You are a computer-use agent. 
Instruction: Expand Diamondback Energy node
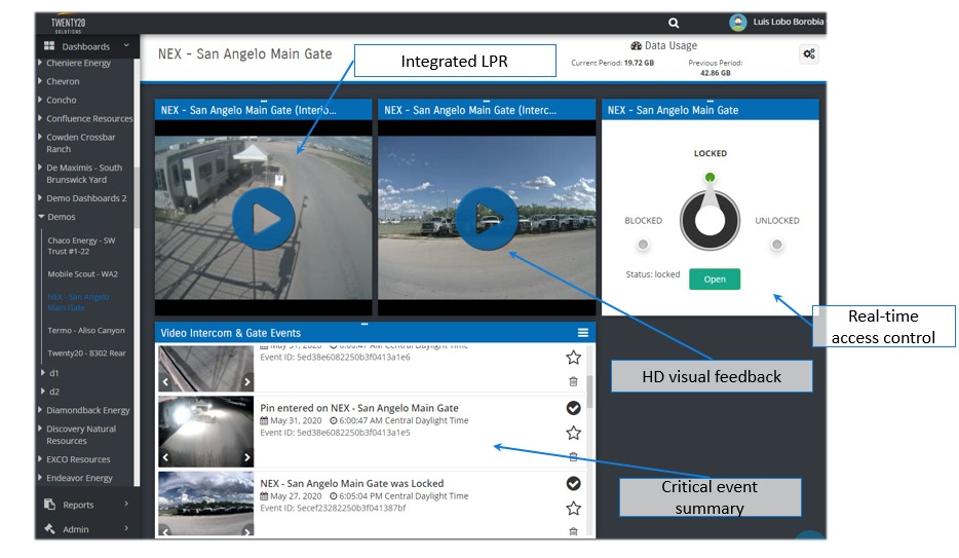tap(40, 410)
